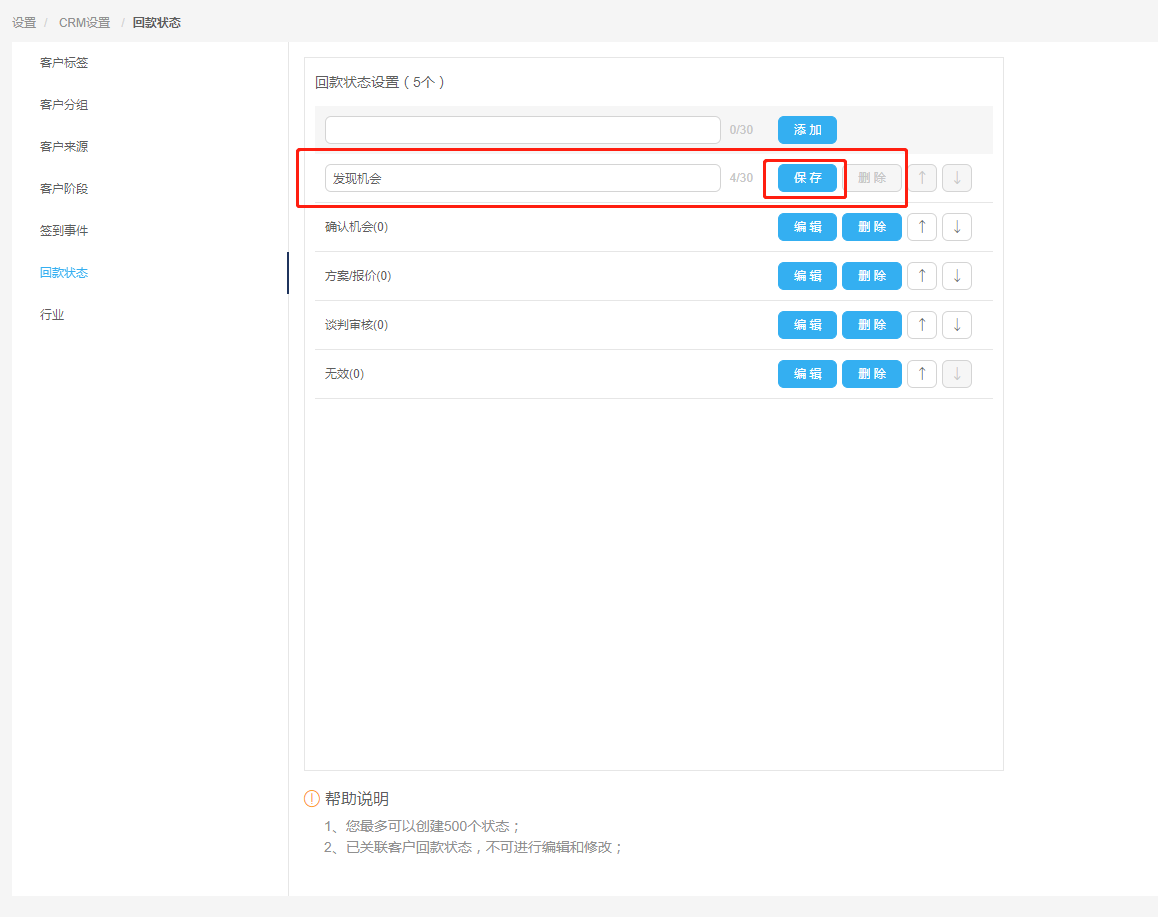Viewport: 1158px width, 917px height.
Task: Delete the 无效 status
Action: (872, 374)
